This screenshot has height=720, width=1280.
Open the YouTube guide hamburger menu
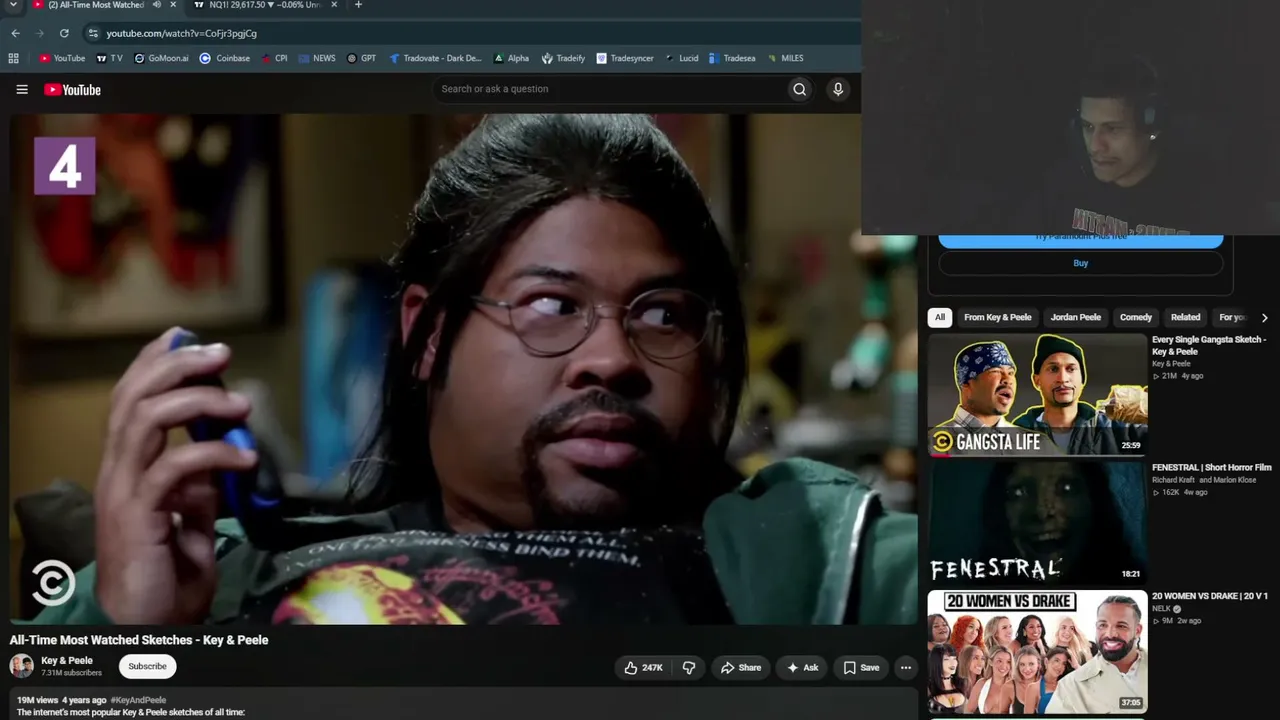point(22,89)
